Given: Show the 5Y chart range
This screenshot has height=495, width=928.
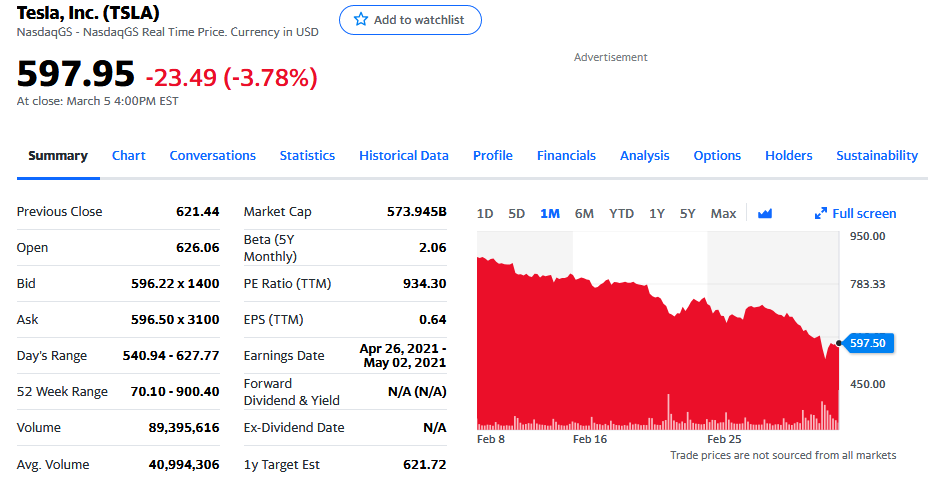Looking at the screenshot, I should [687, 213].
